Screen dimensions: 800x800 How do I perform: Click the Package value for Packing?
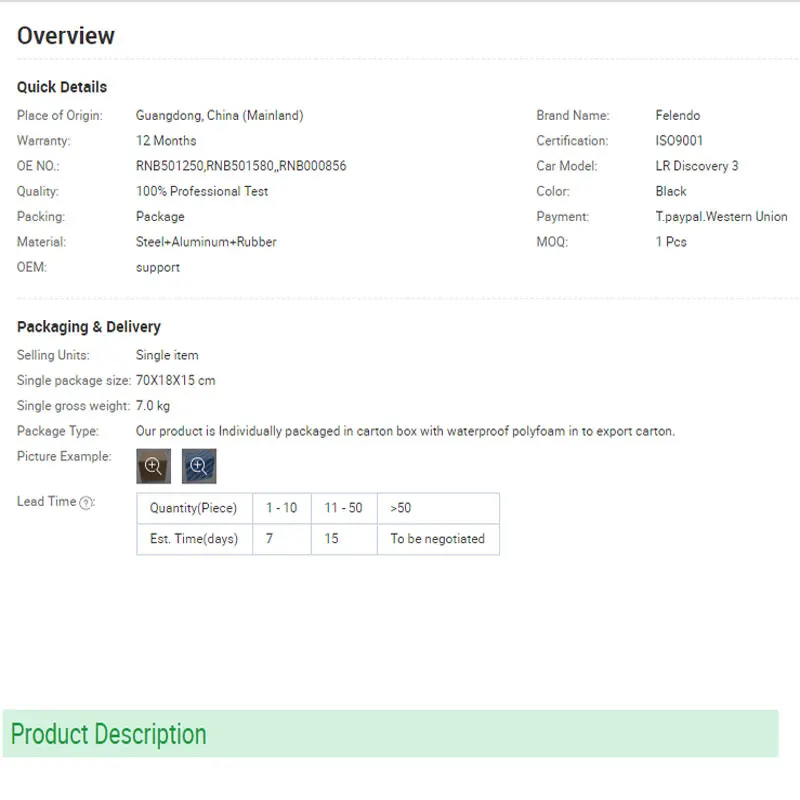point(160,217)
